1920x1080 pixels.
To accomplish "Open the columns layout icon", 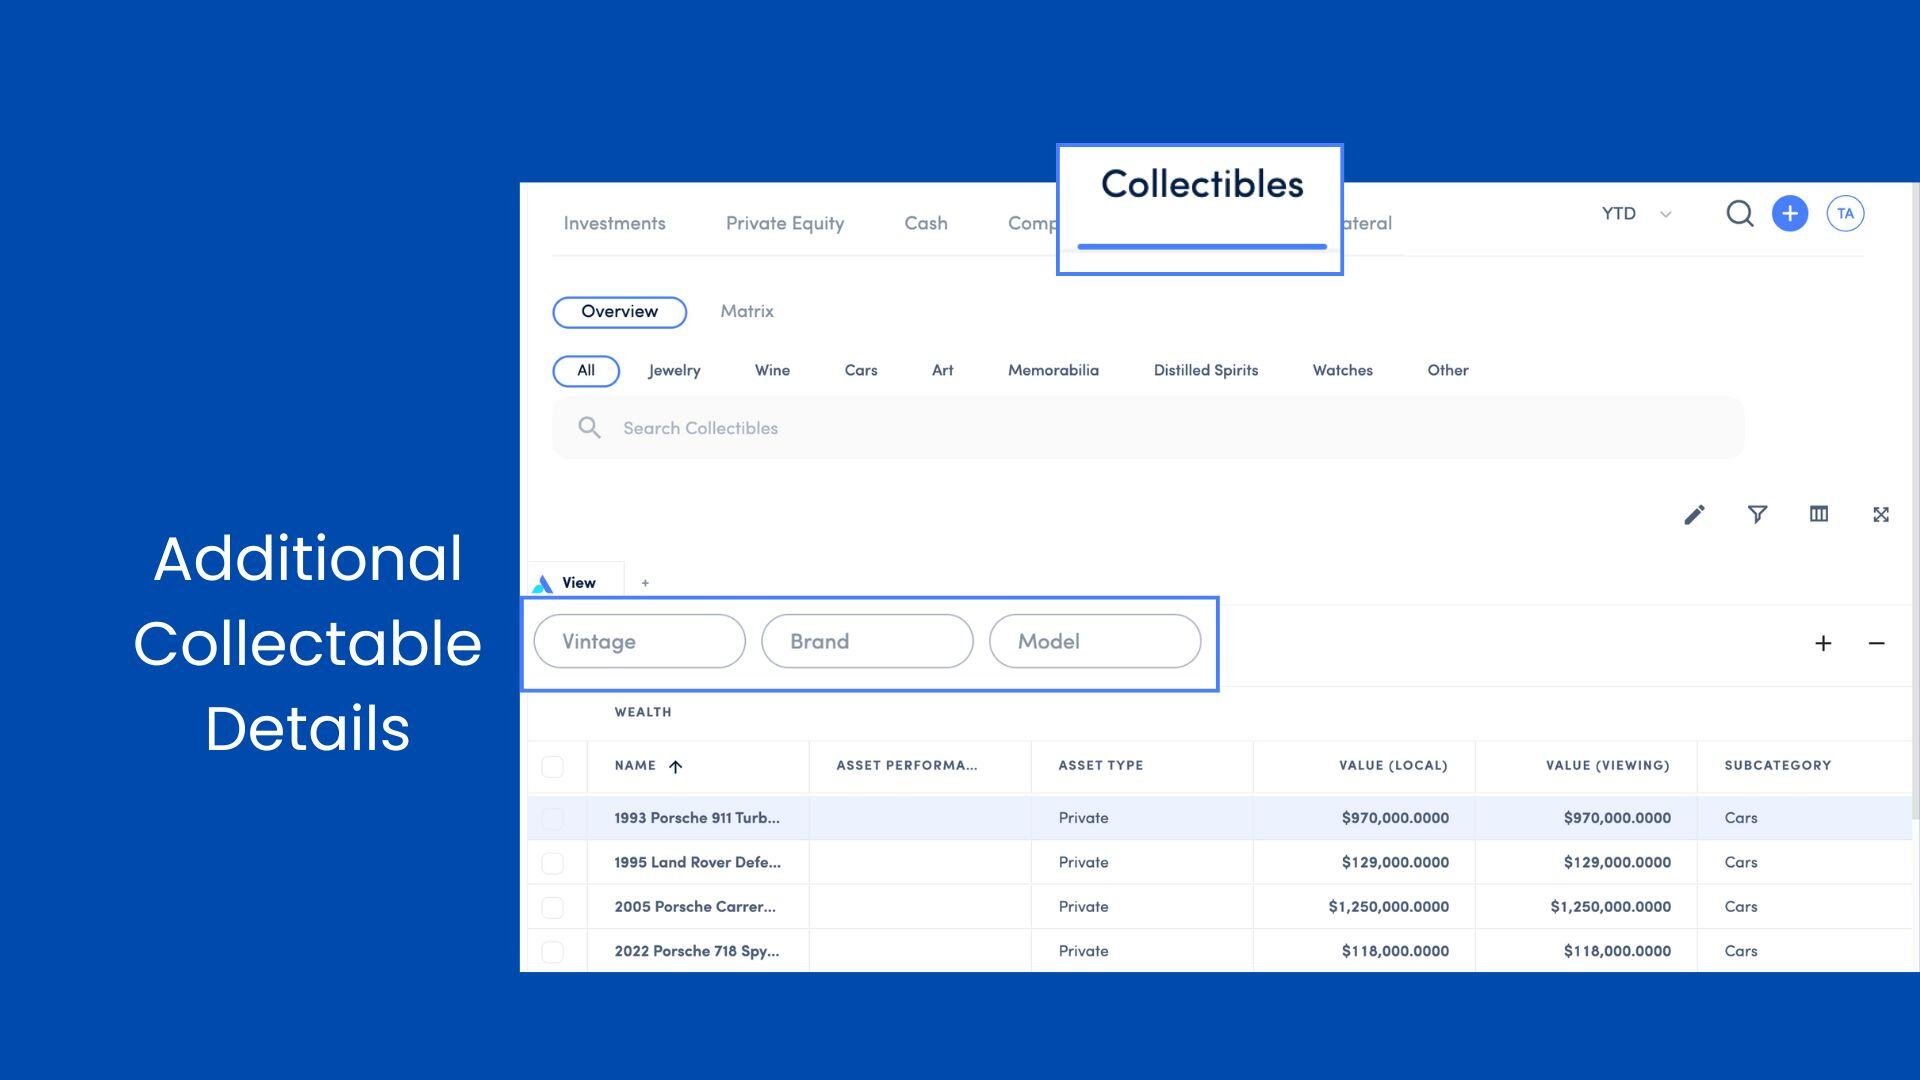I will click(x=1818, y=514).
